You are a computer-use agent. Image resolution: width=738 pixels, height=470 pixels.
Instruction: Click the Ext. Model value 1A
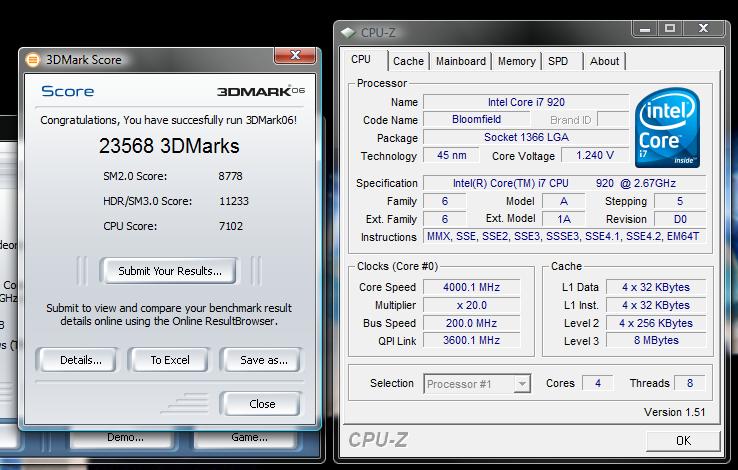563,219
